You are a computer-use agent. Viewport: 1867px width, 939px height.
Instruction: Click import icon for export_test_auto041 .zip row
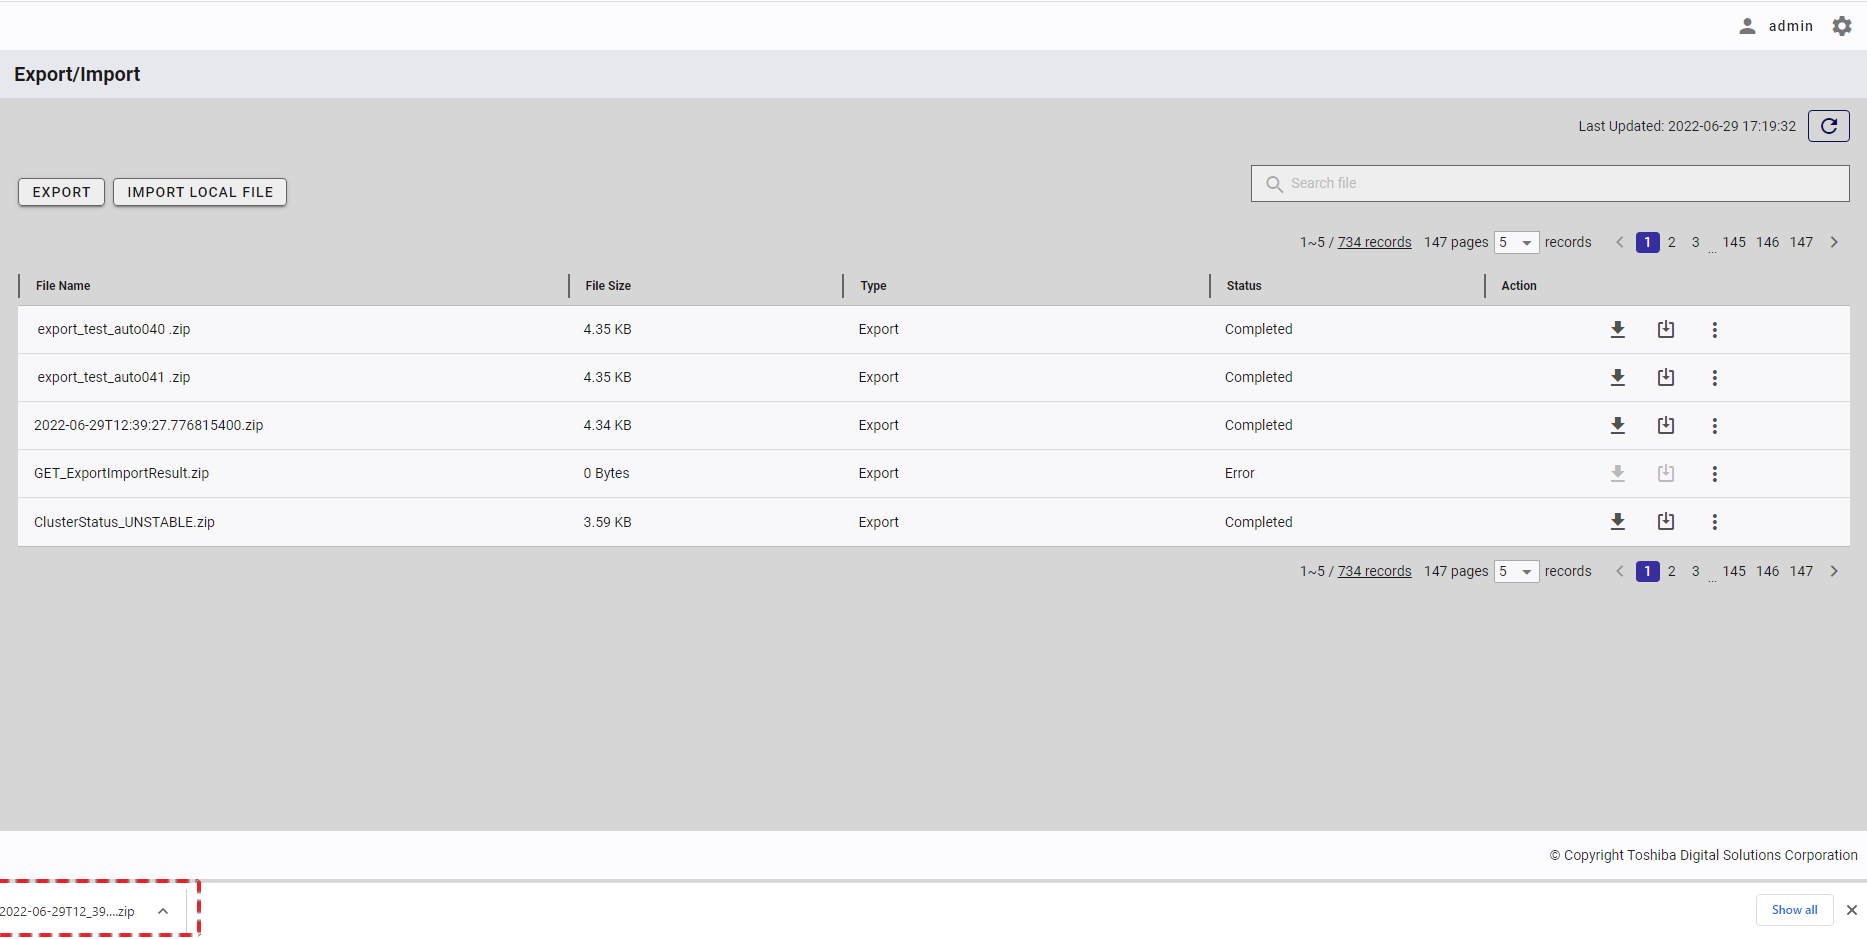pyautogui.click(x=1665, y=377)
